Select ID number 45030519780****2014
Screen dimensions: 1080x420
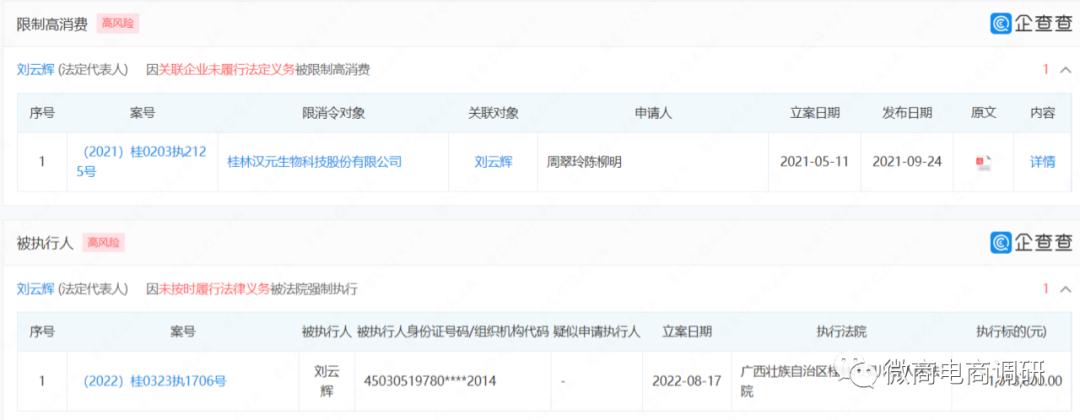pos(430,381)
